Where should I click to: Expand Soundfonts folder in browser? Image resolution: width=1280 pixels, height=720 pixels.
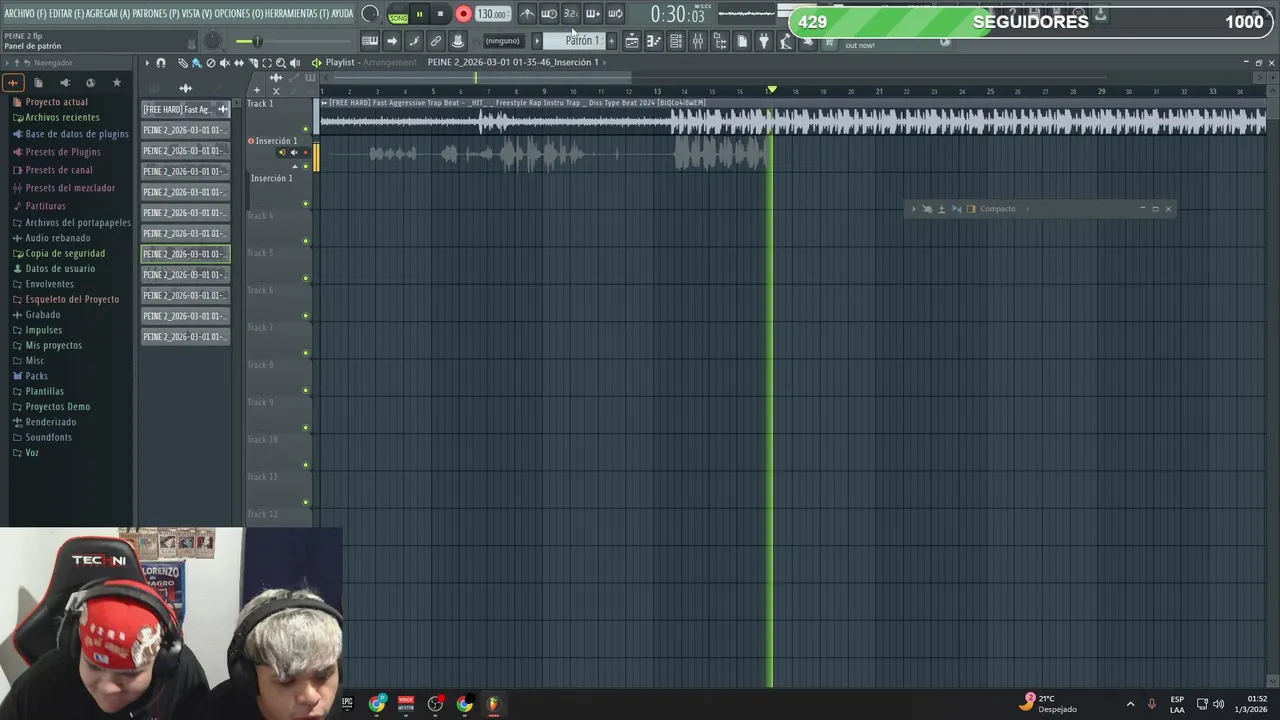[x=49, y=437]
